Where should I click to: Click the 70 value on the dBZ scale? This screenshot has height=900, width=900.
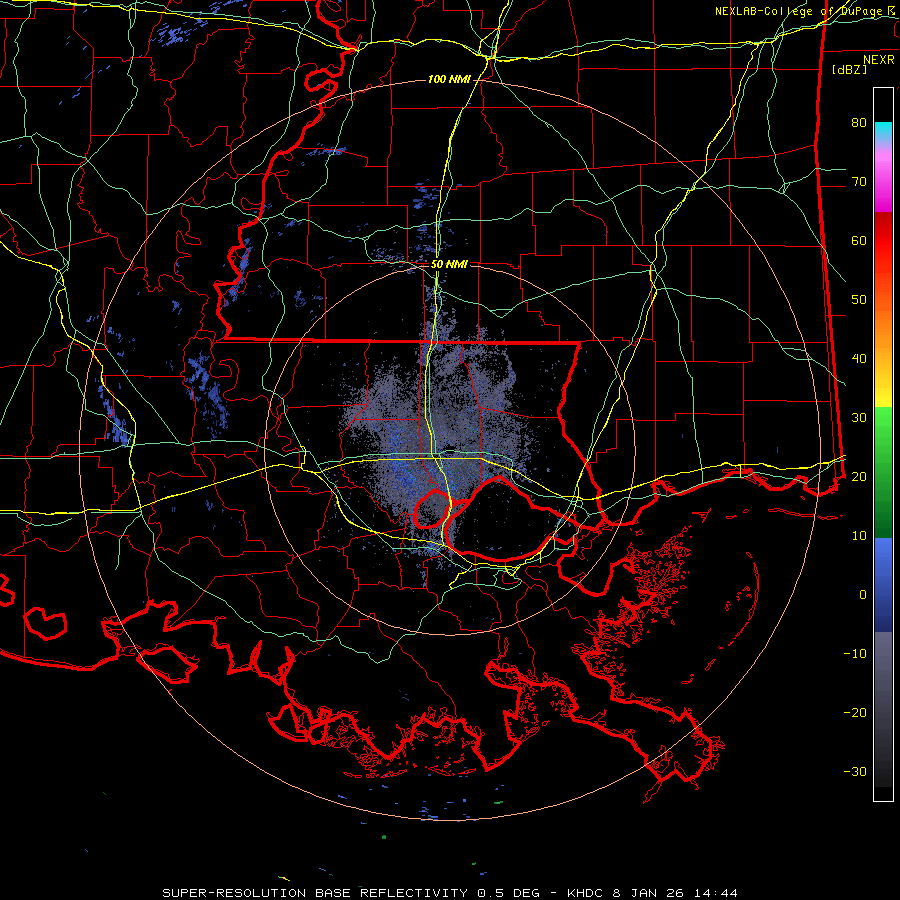coord(859,182)
